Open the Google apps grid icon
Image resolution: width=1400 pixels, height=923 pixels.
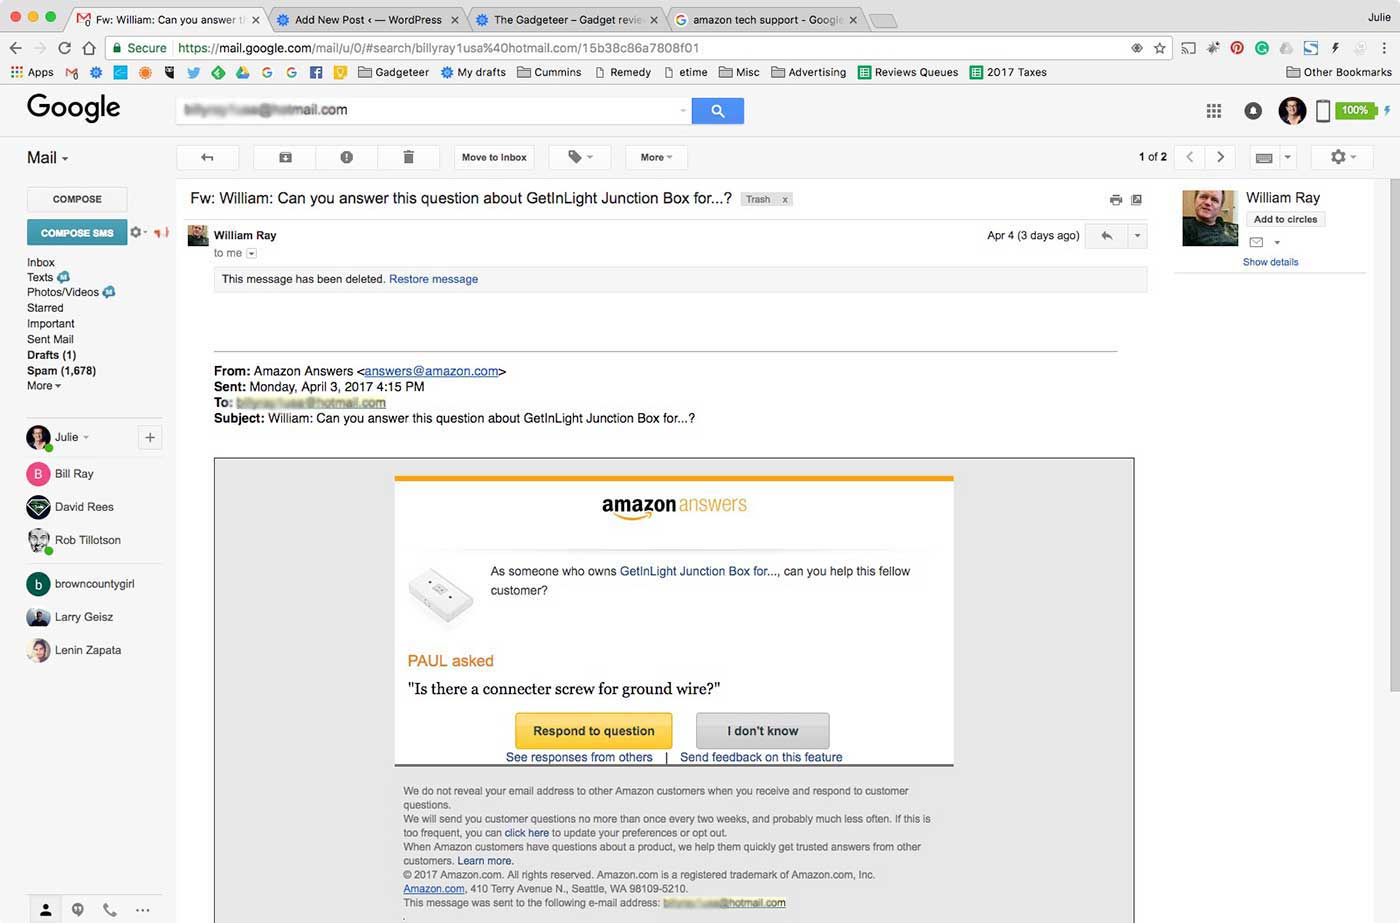(x=1213, y=110)
